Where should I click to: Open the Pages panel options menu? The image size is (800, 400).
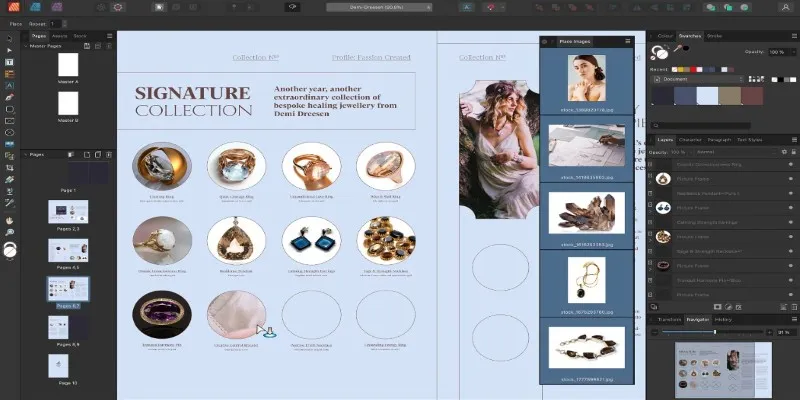pyautogui.click(x=109, y=36)
